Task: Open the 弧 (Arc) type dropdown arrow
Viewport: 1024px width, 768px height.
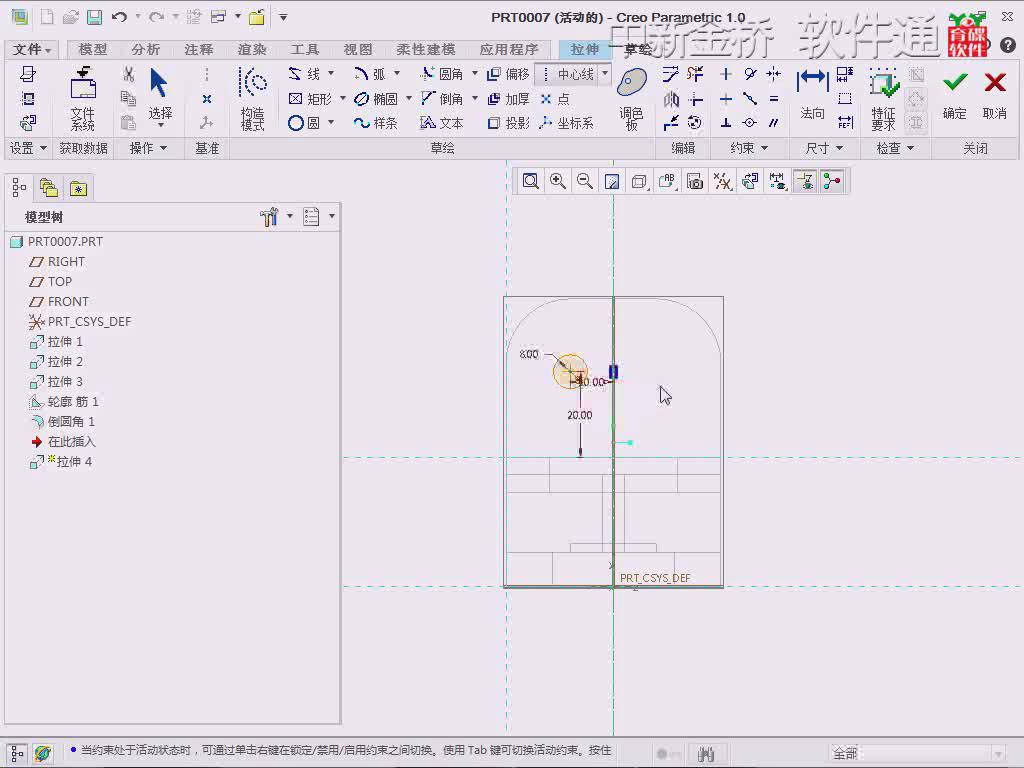Action: [x=396, y=73]
